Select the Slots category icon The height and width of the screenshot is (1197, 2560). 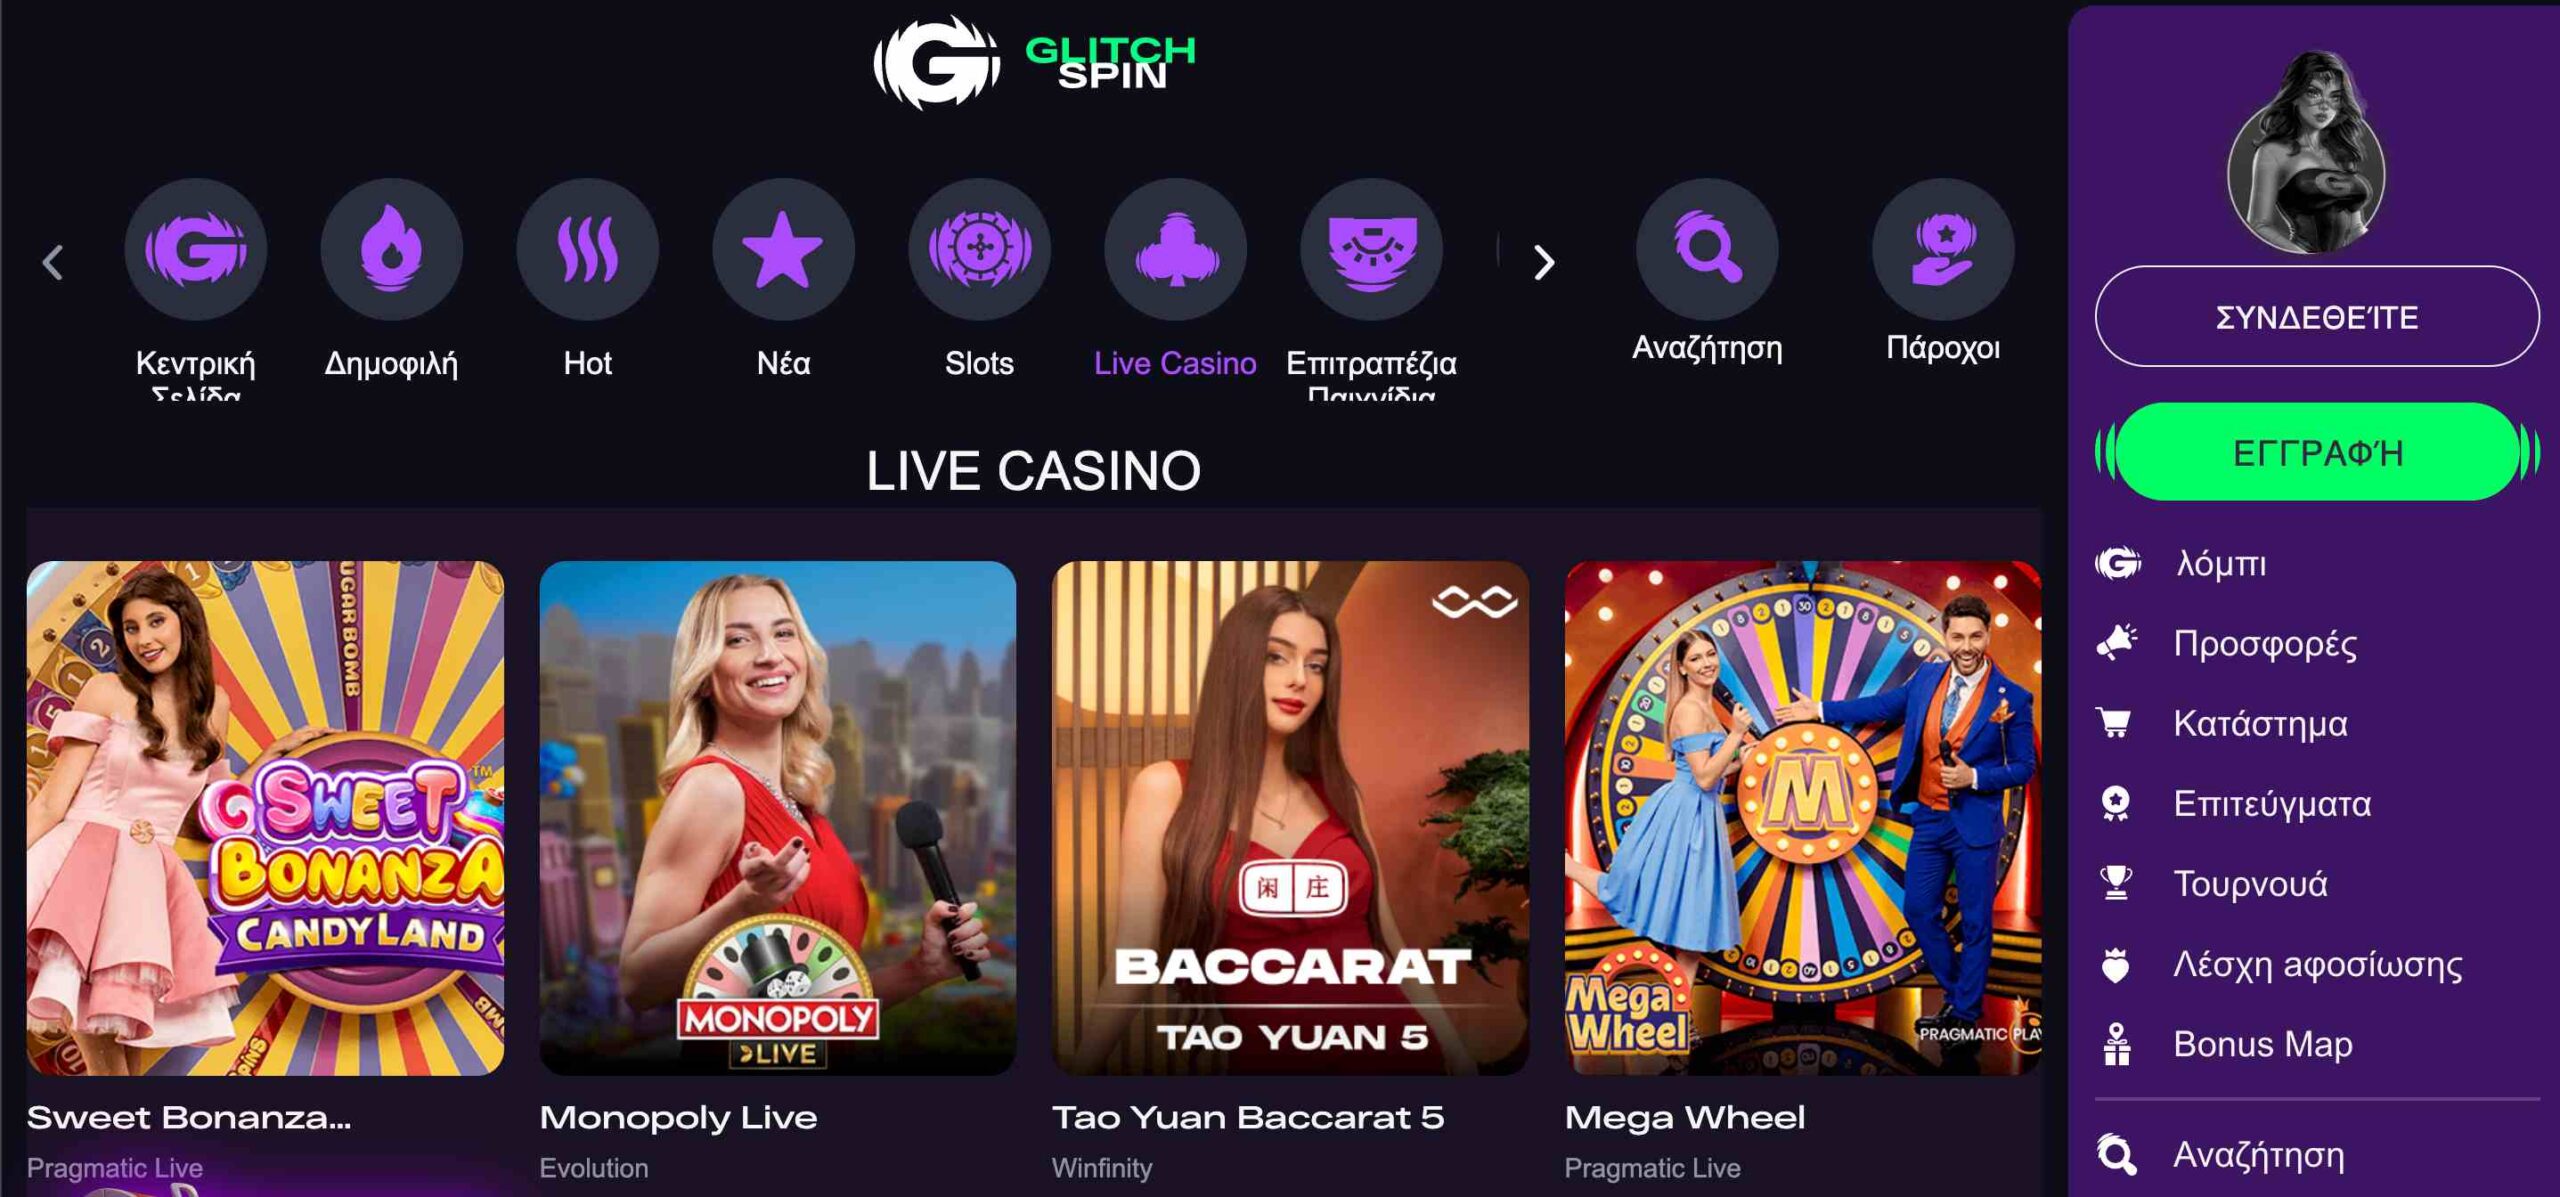point(979,249)
